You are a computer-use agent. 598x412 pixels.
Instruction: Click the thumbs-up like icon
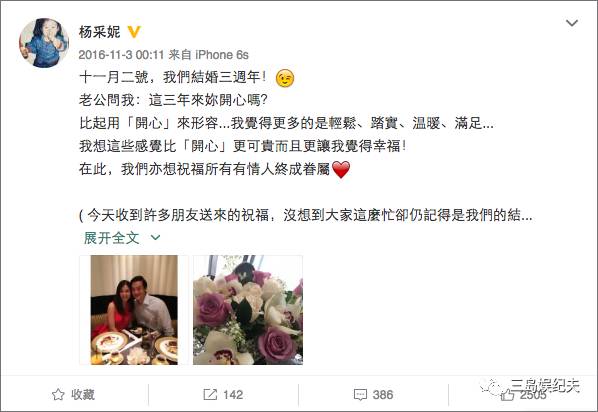tap(507, 395)
